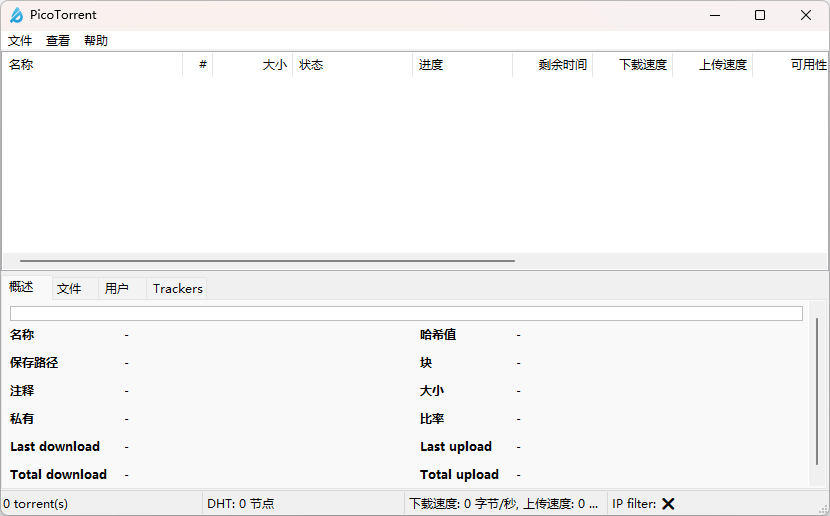Click the 'IP filter:' status label
Image resolution: width=830 pixels, height=516 pixels.
(634, 504)
